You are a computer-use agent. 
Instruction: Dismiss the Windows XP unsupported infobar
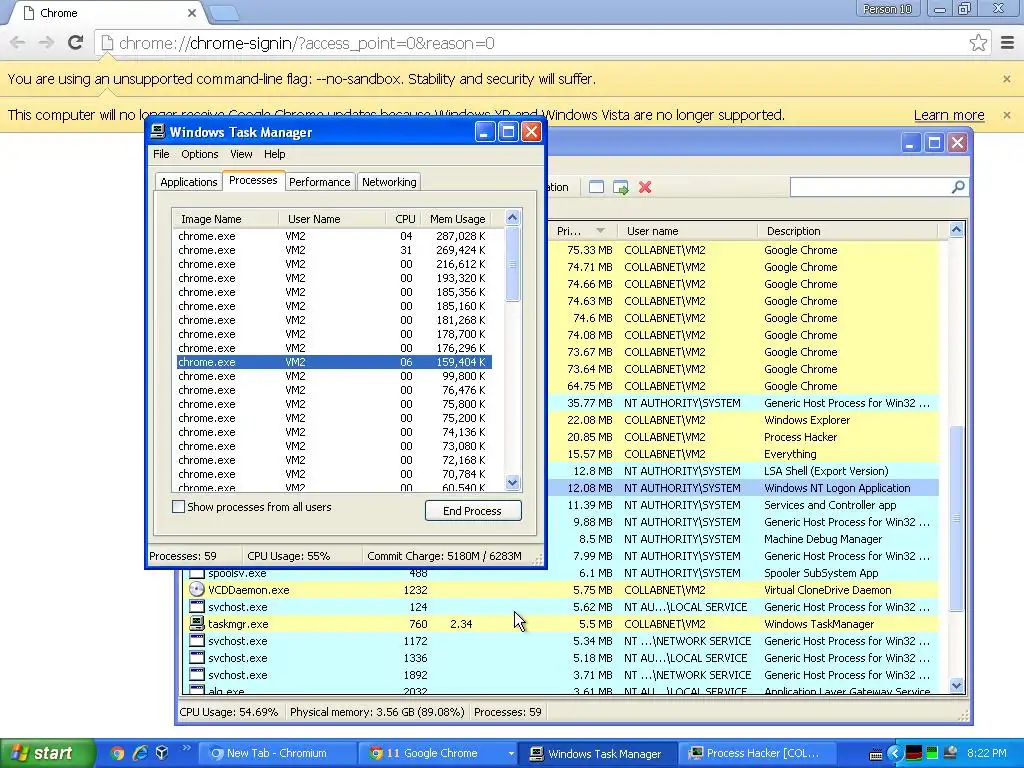(x=1006, y=115)
